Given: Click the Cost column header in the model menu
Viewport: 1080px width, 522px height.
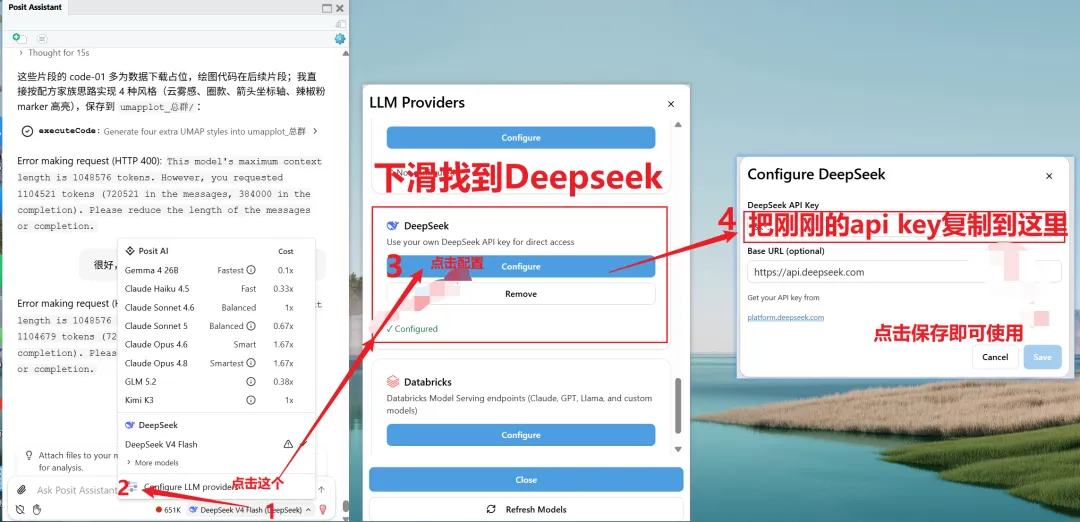Looking at the screenshot, I should tap(286, 251).
